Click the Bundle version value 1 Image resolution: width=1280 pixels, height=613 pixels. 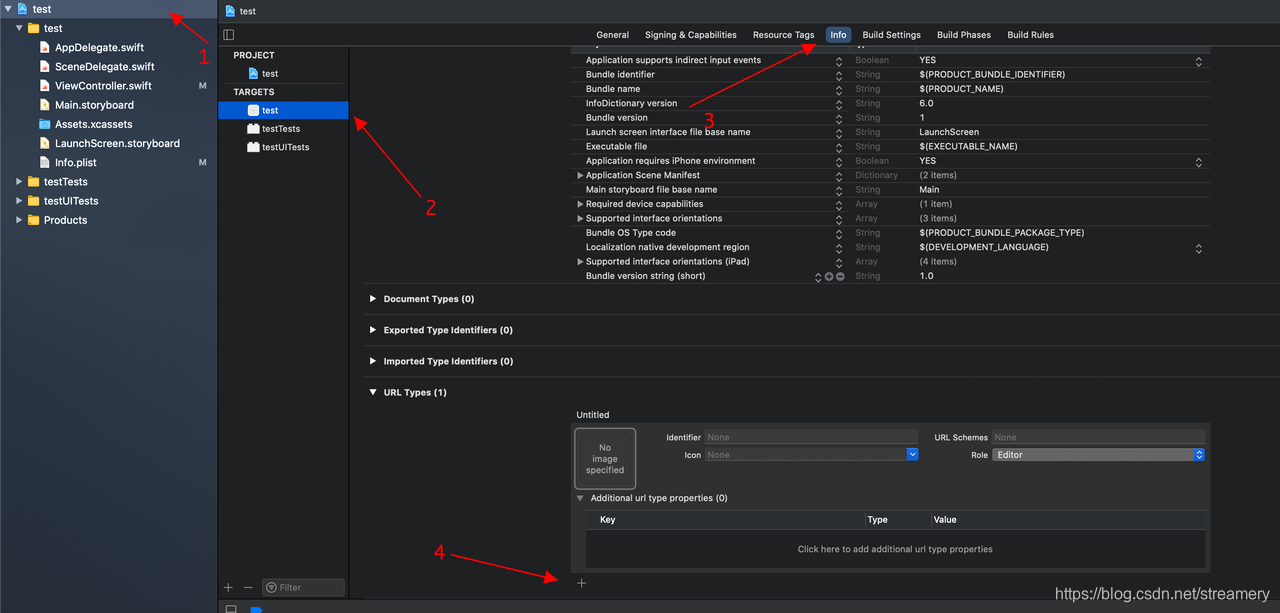click(922, 118)
